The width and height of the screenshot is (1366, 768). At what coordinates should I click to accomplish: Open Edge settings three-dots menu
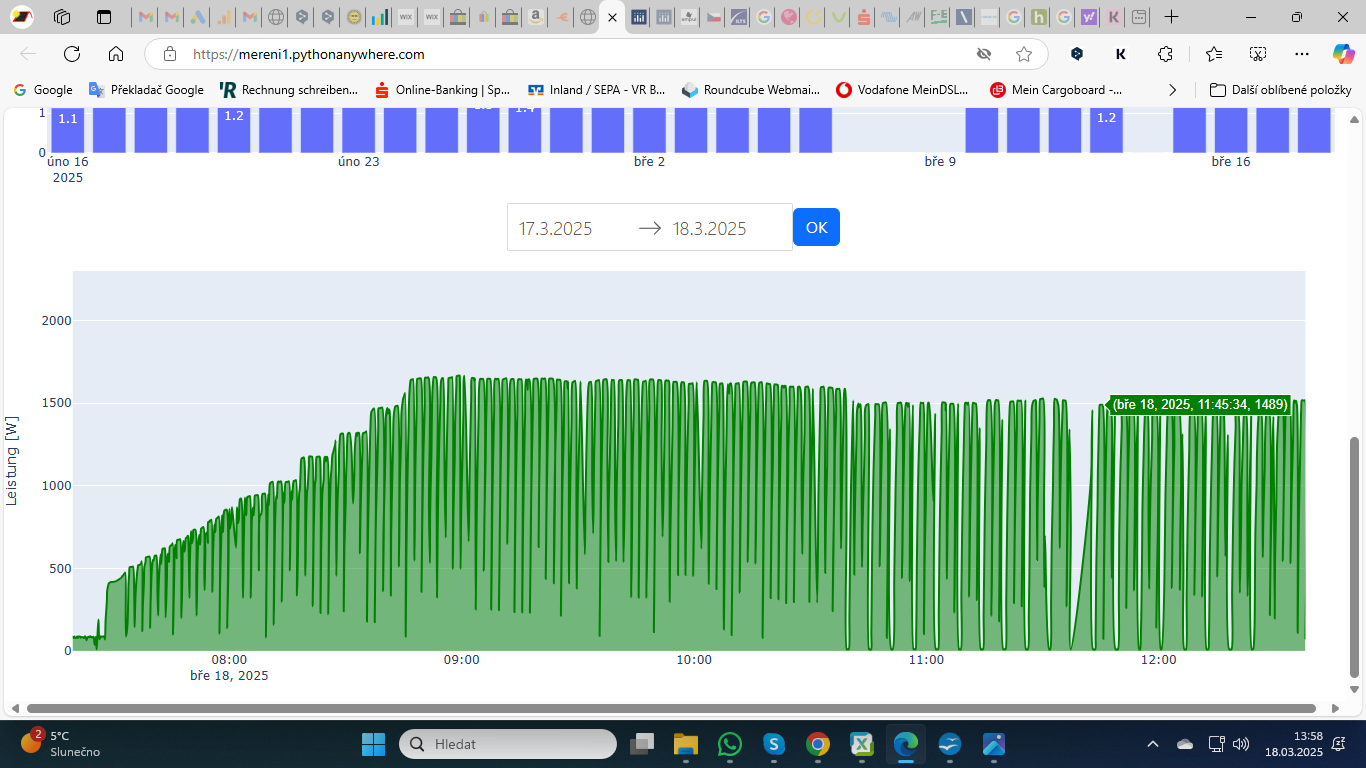pos(1301,54)
